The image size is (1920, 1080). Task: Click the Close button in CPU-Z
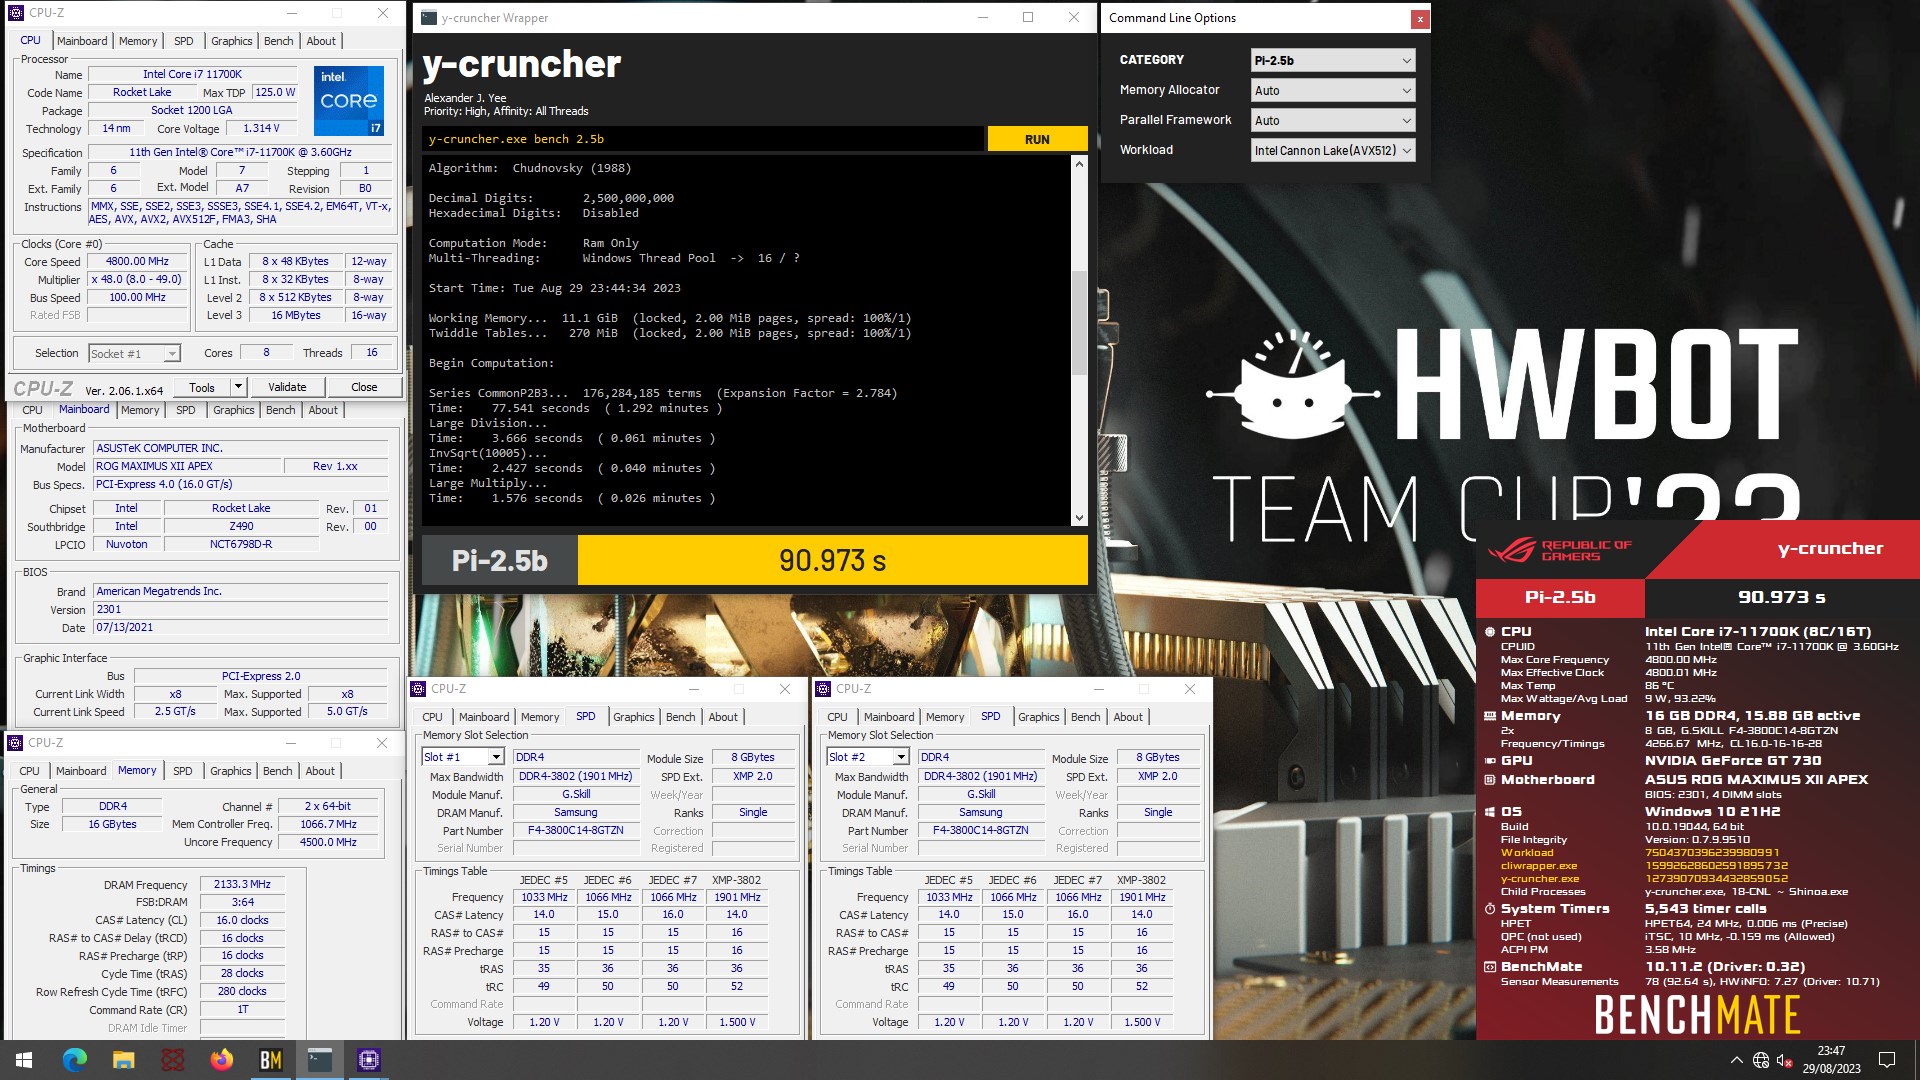coord(364,387)
